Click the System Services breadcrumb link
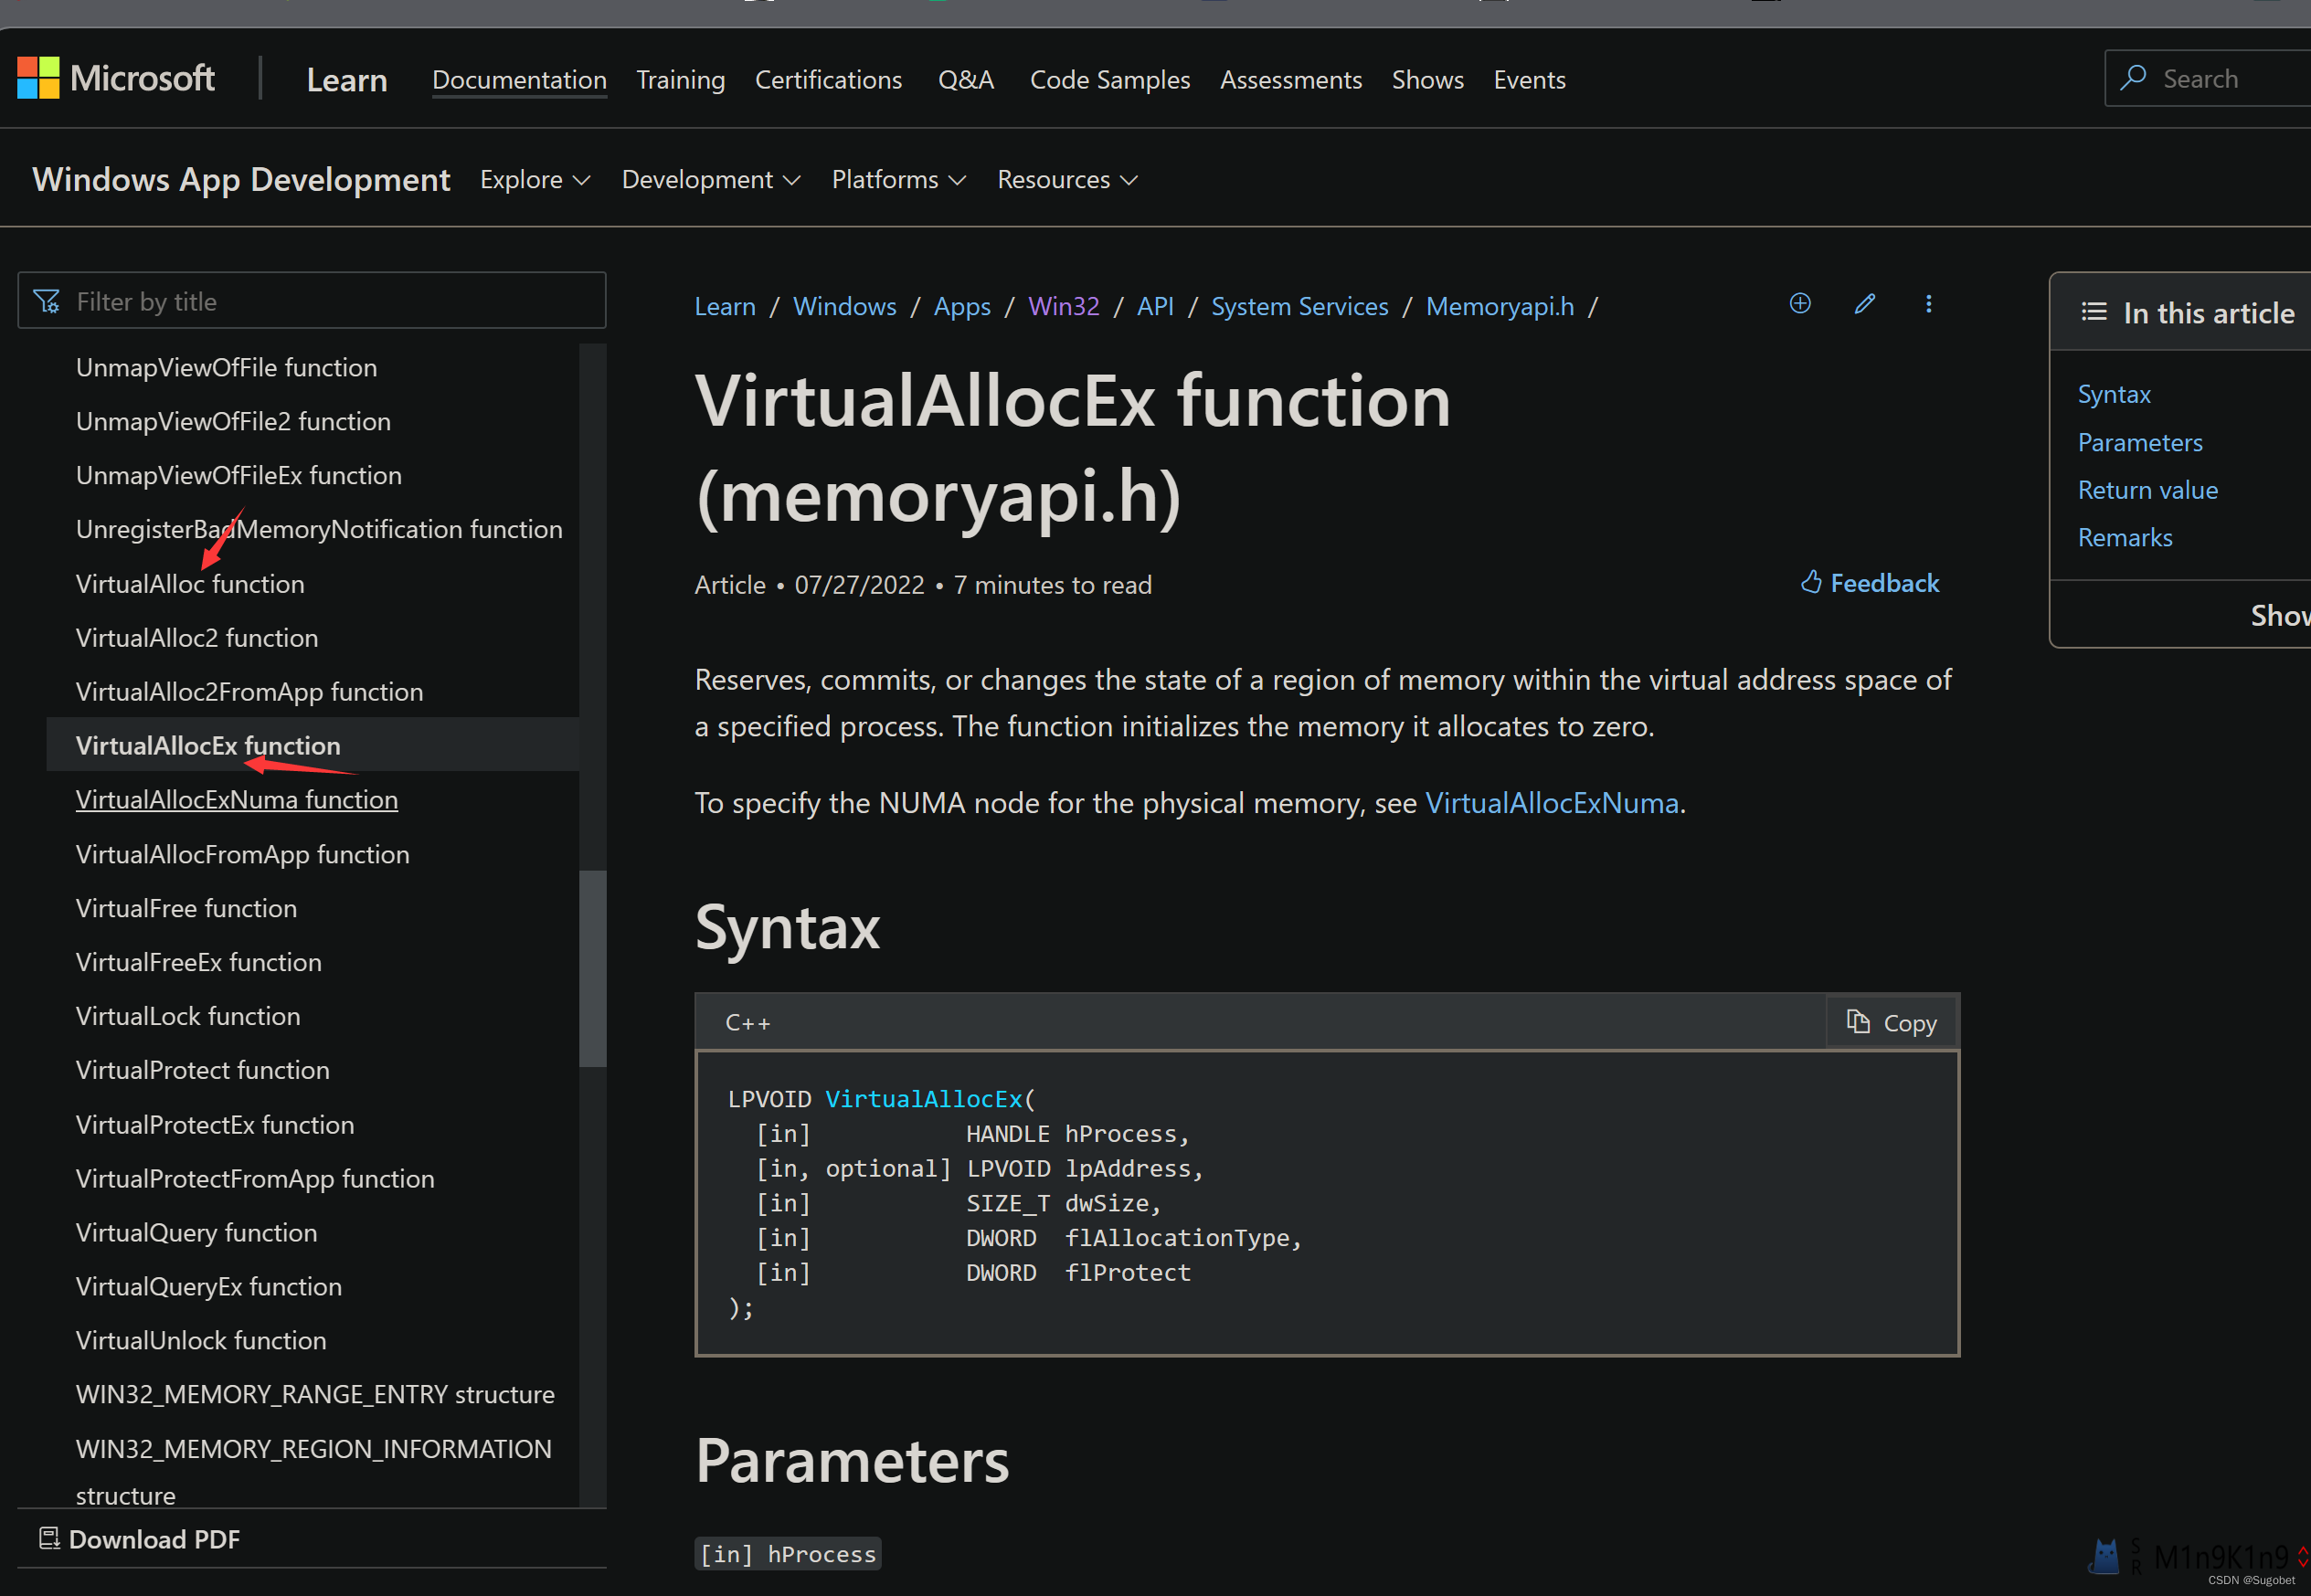The image size is (2311, 1596). (1300, 306)
